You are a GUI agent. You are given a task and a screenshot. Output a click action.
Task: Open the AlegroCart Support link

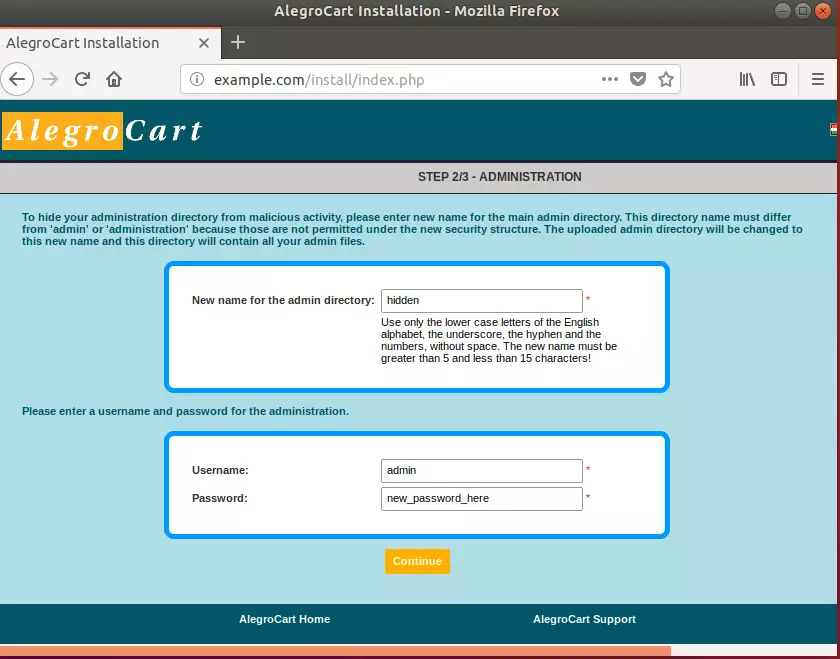coord(584,619)
